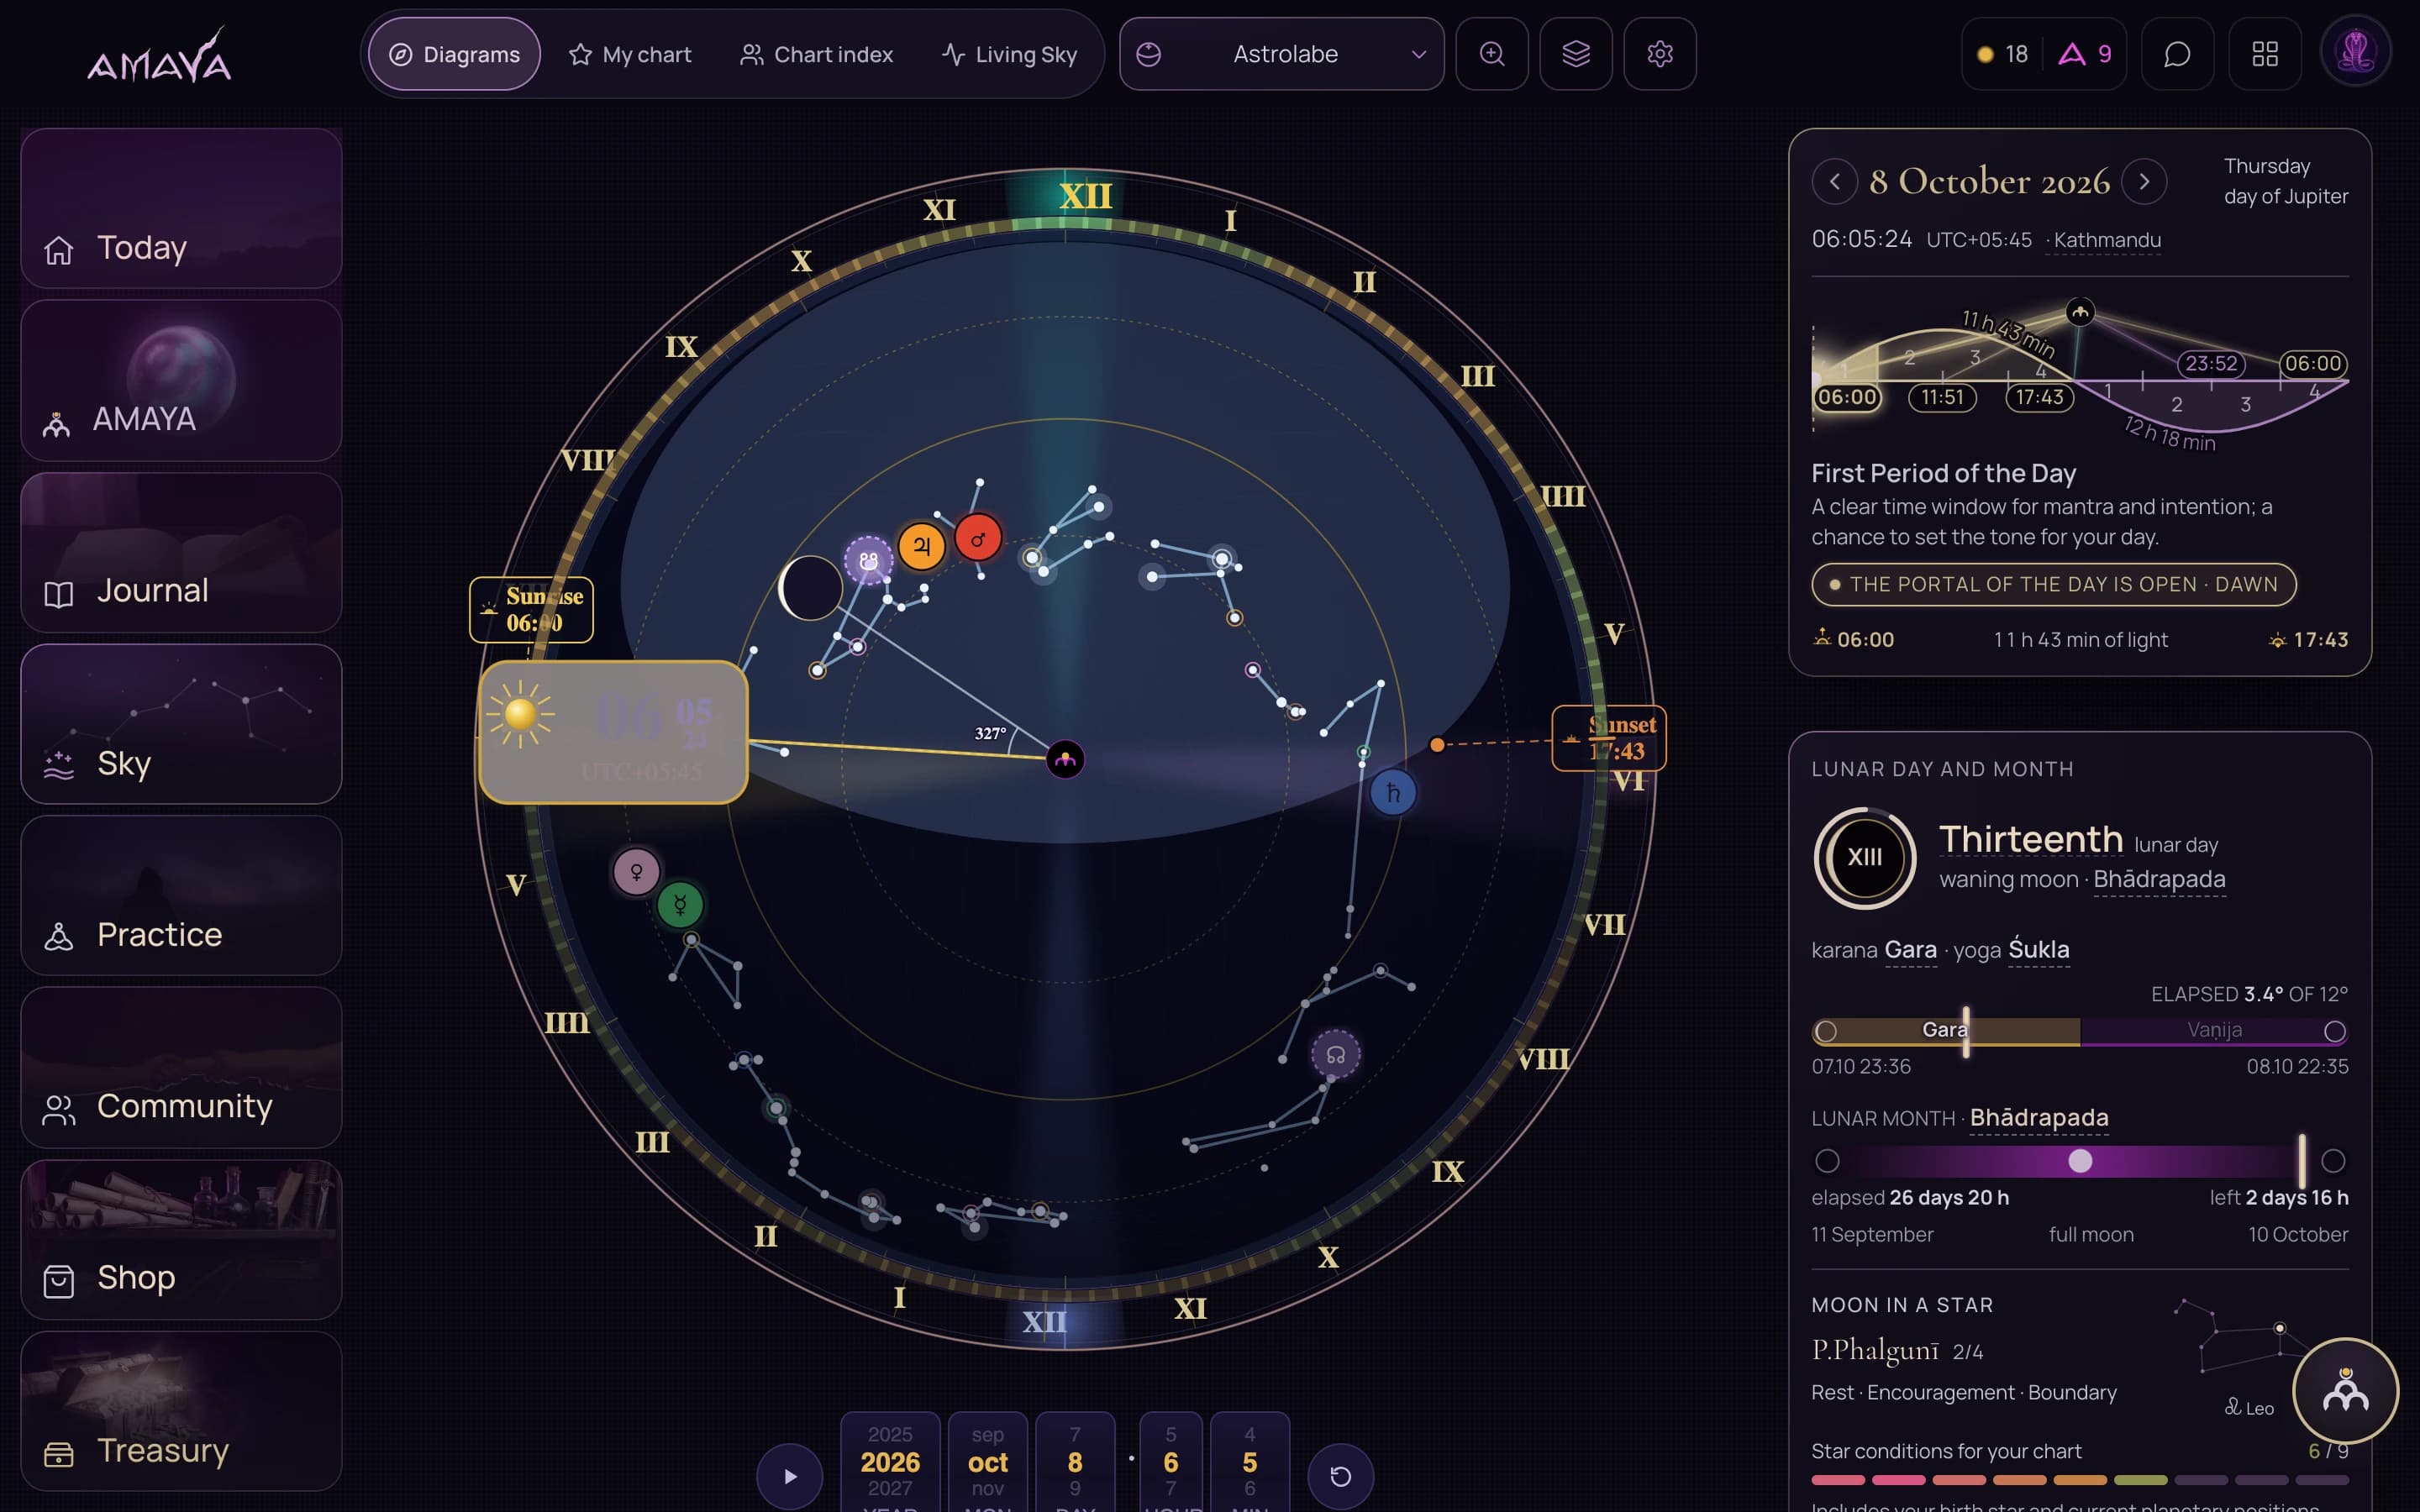Select the year 2026 picker
This screenshot has width=2420, height=1512.
click(890, 1462)
